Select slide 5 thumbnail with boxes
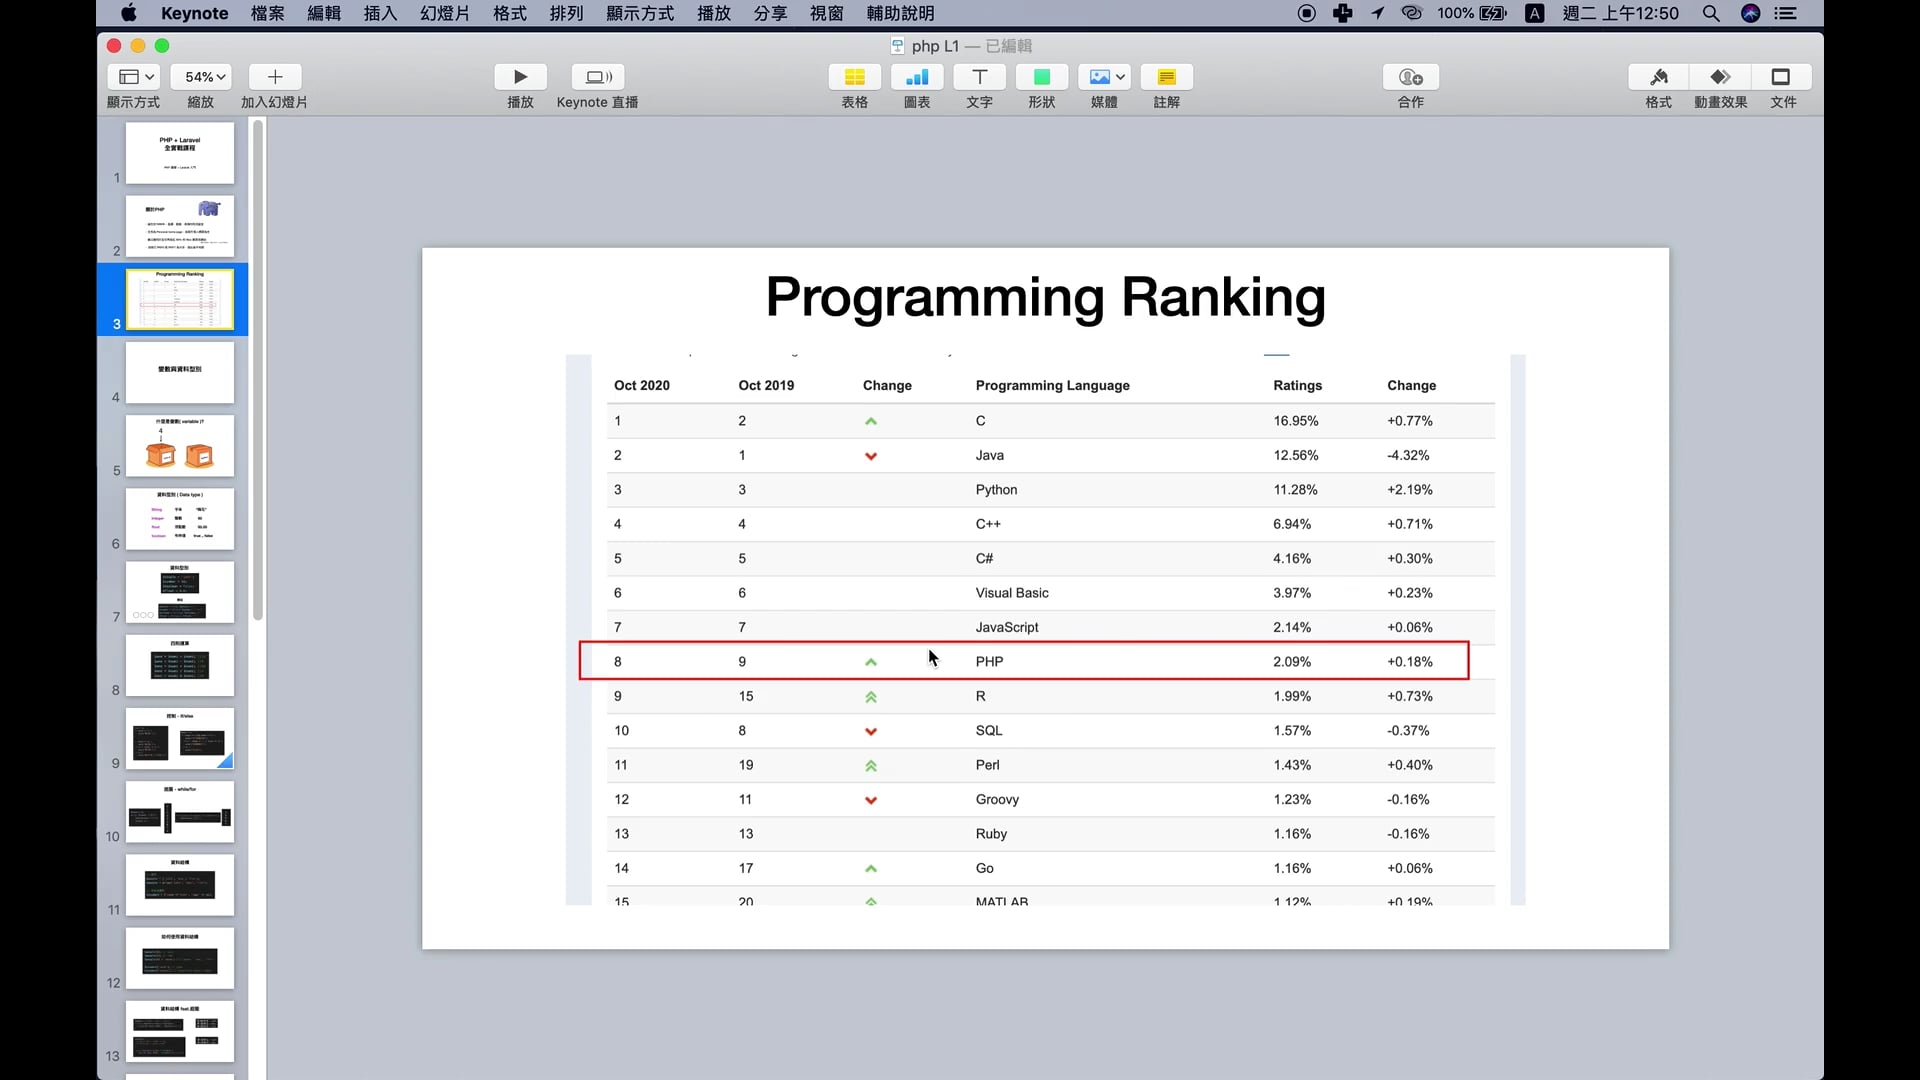This screenshot has width=1920, height=1080. tap(180, 446)
